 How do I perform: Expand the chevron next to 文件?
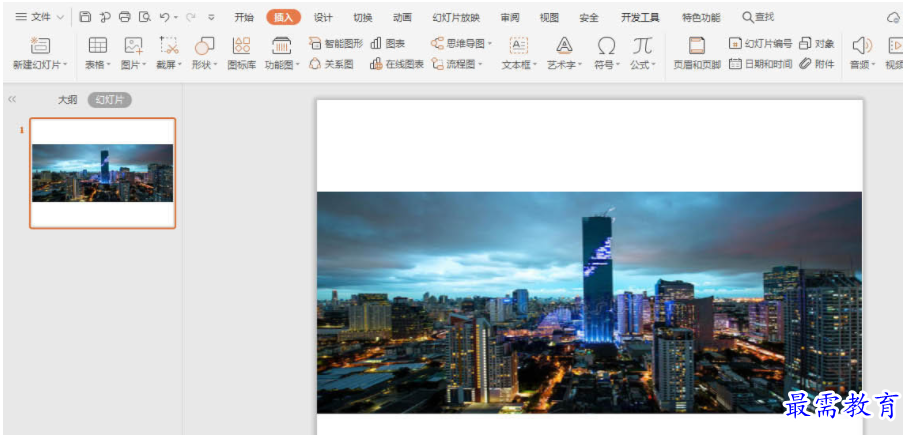(x=60, y=17)
